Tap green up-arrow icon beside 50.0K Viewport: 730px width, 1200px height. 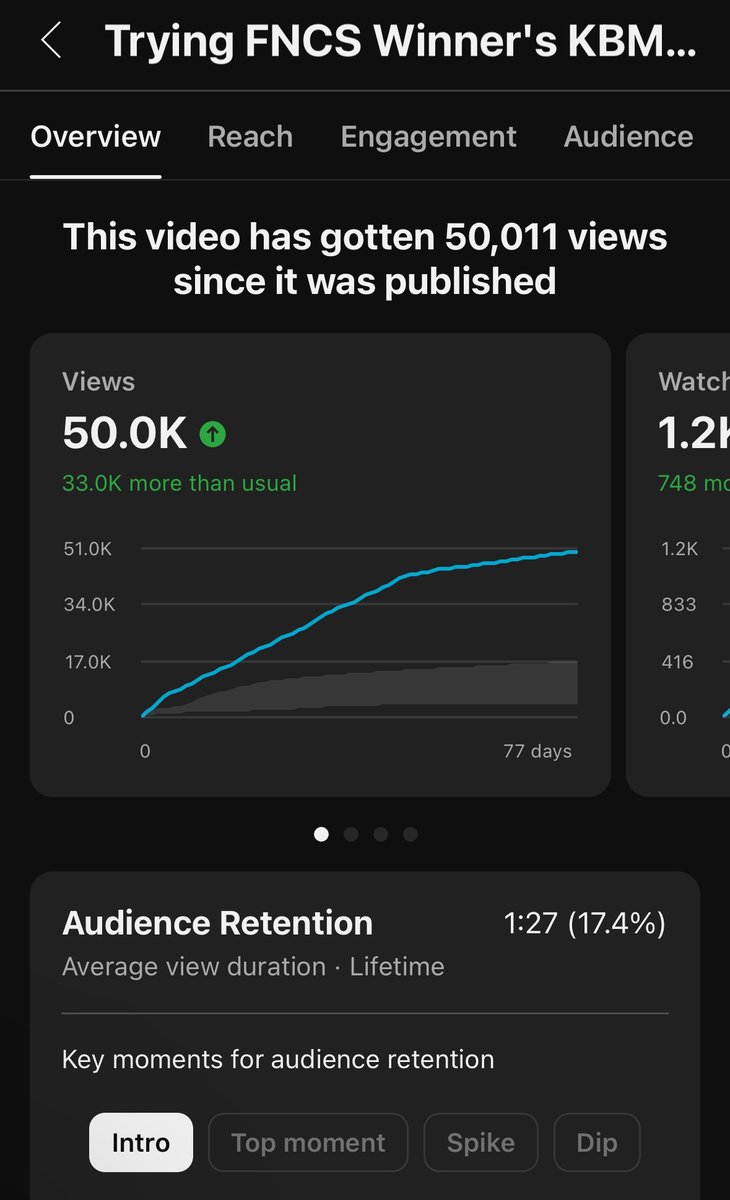(212, 434)
